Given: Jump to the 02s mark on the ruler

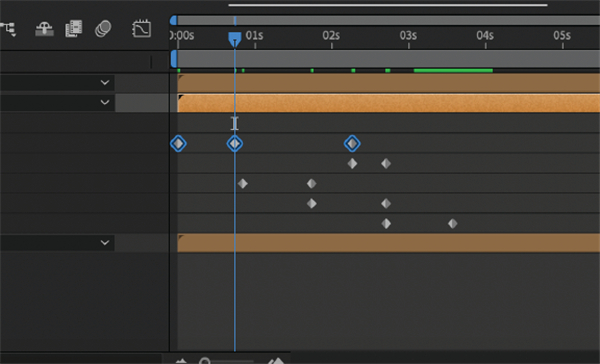Looking at the screenshot, I should [x=331, y=36].
